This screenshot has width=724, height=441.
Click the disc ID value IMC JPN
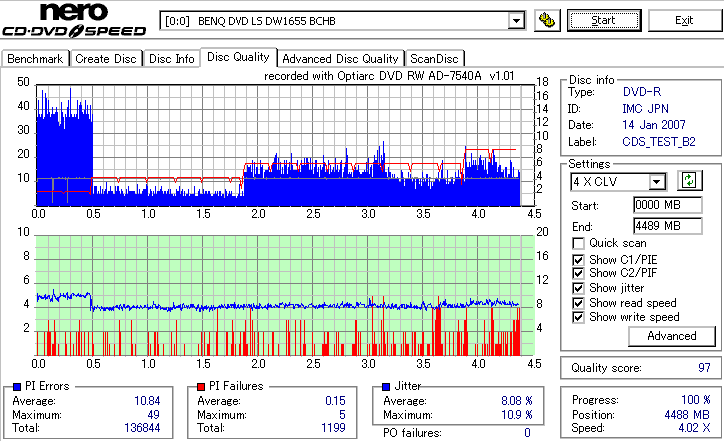coord(645,109)
